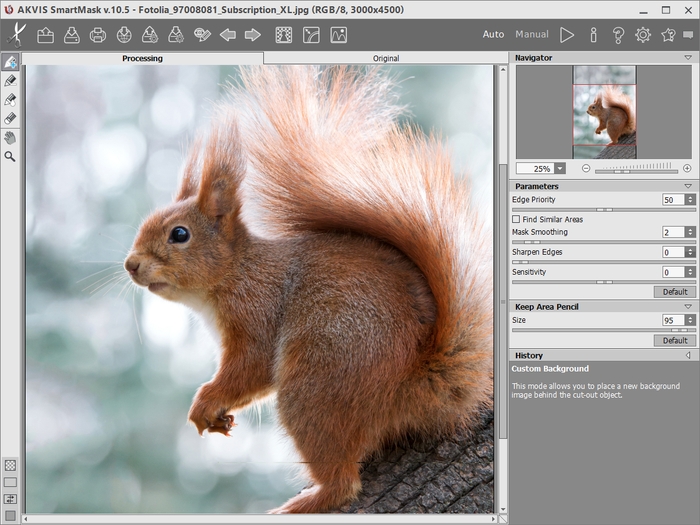Adjust Sharpen Edges value stepper
The image size is (700, 525).
[690, 252]
